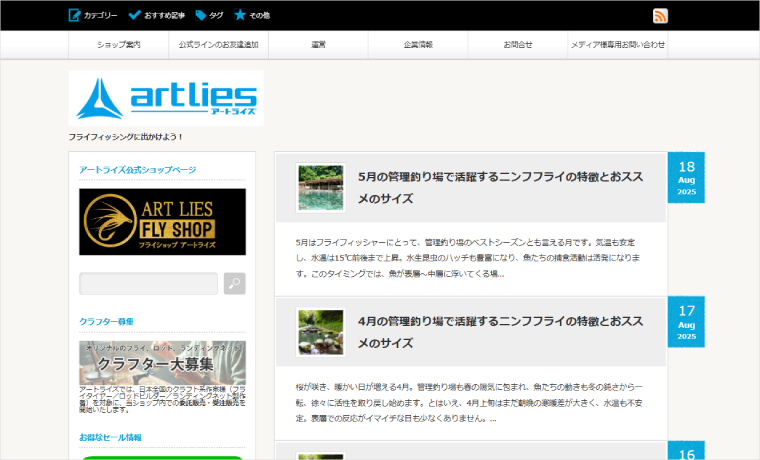The width and height of the screenshot is (760, 460).
Task: Open the カテゴリー menu in the top bar
Action: tap(92, 15)
